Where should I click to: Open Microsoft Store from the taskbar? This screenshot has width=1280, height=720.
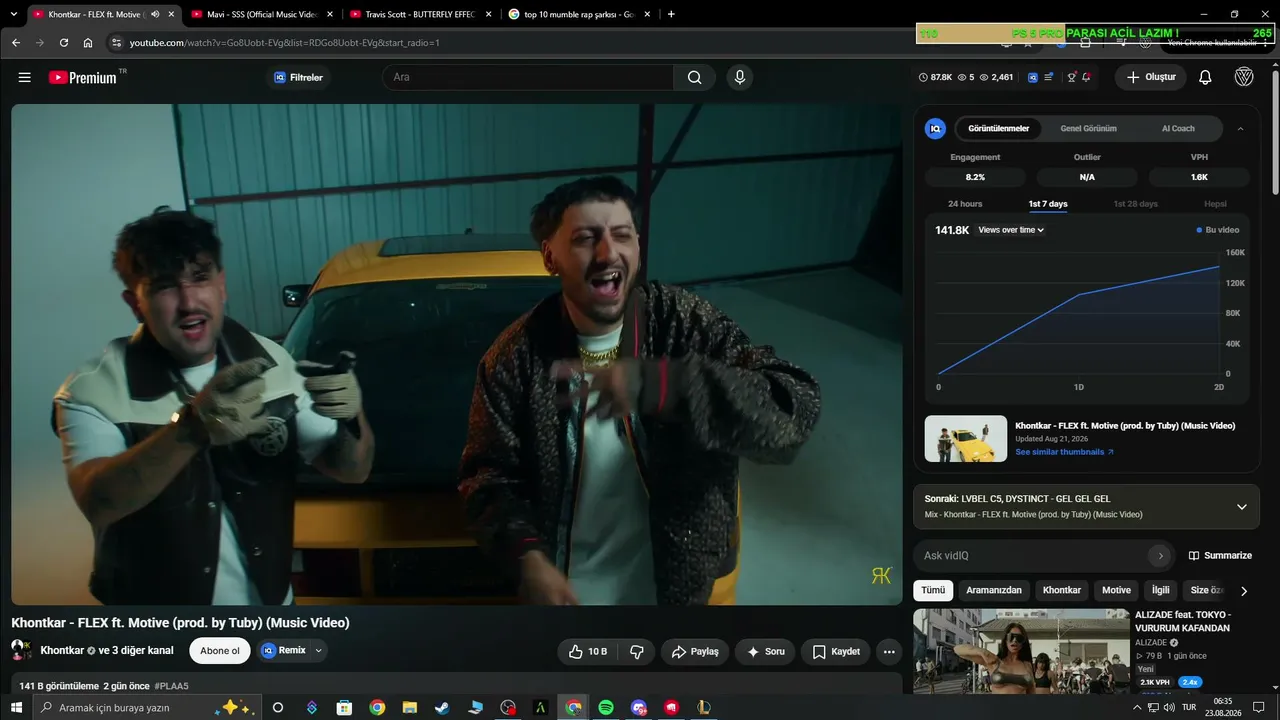tap(344, 707)
